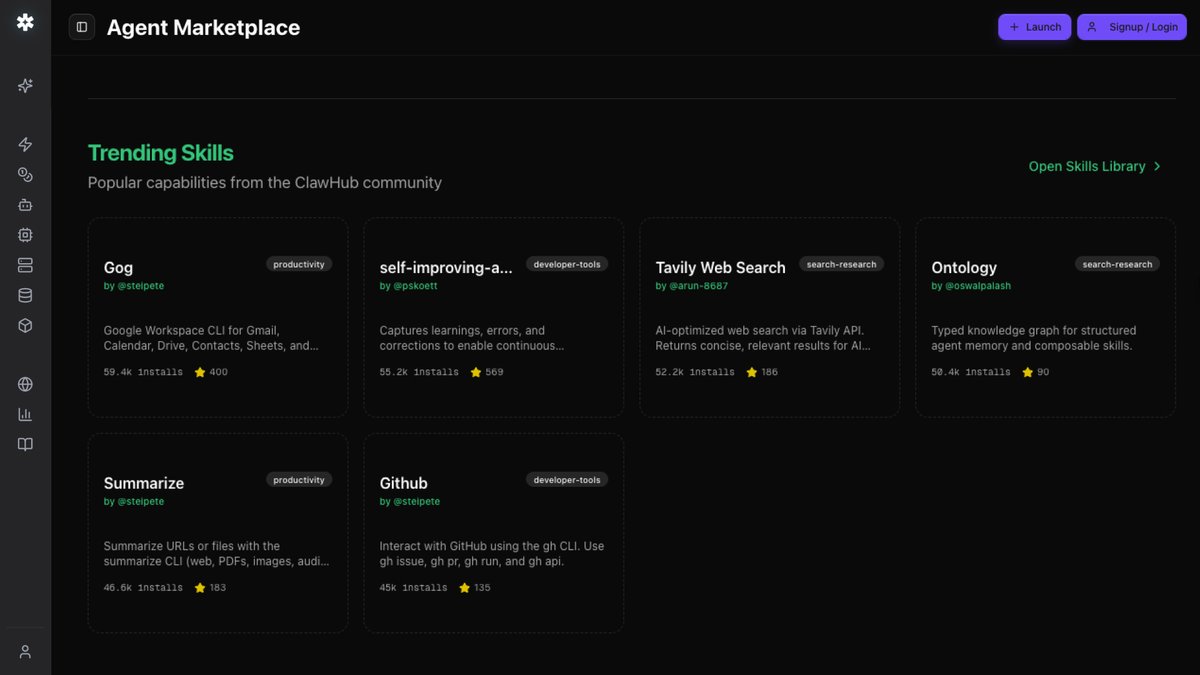Click the Agent Marketplace title
This screenshot has height=675, width=1200.
[x=203, y=27]
